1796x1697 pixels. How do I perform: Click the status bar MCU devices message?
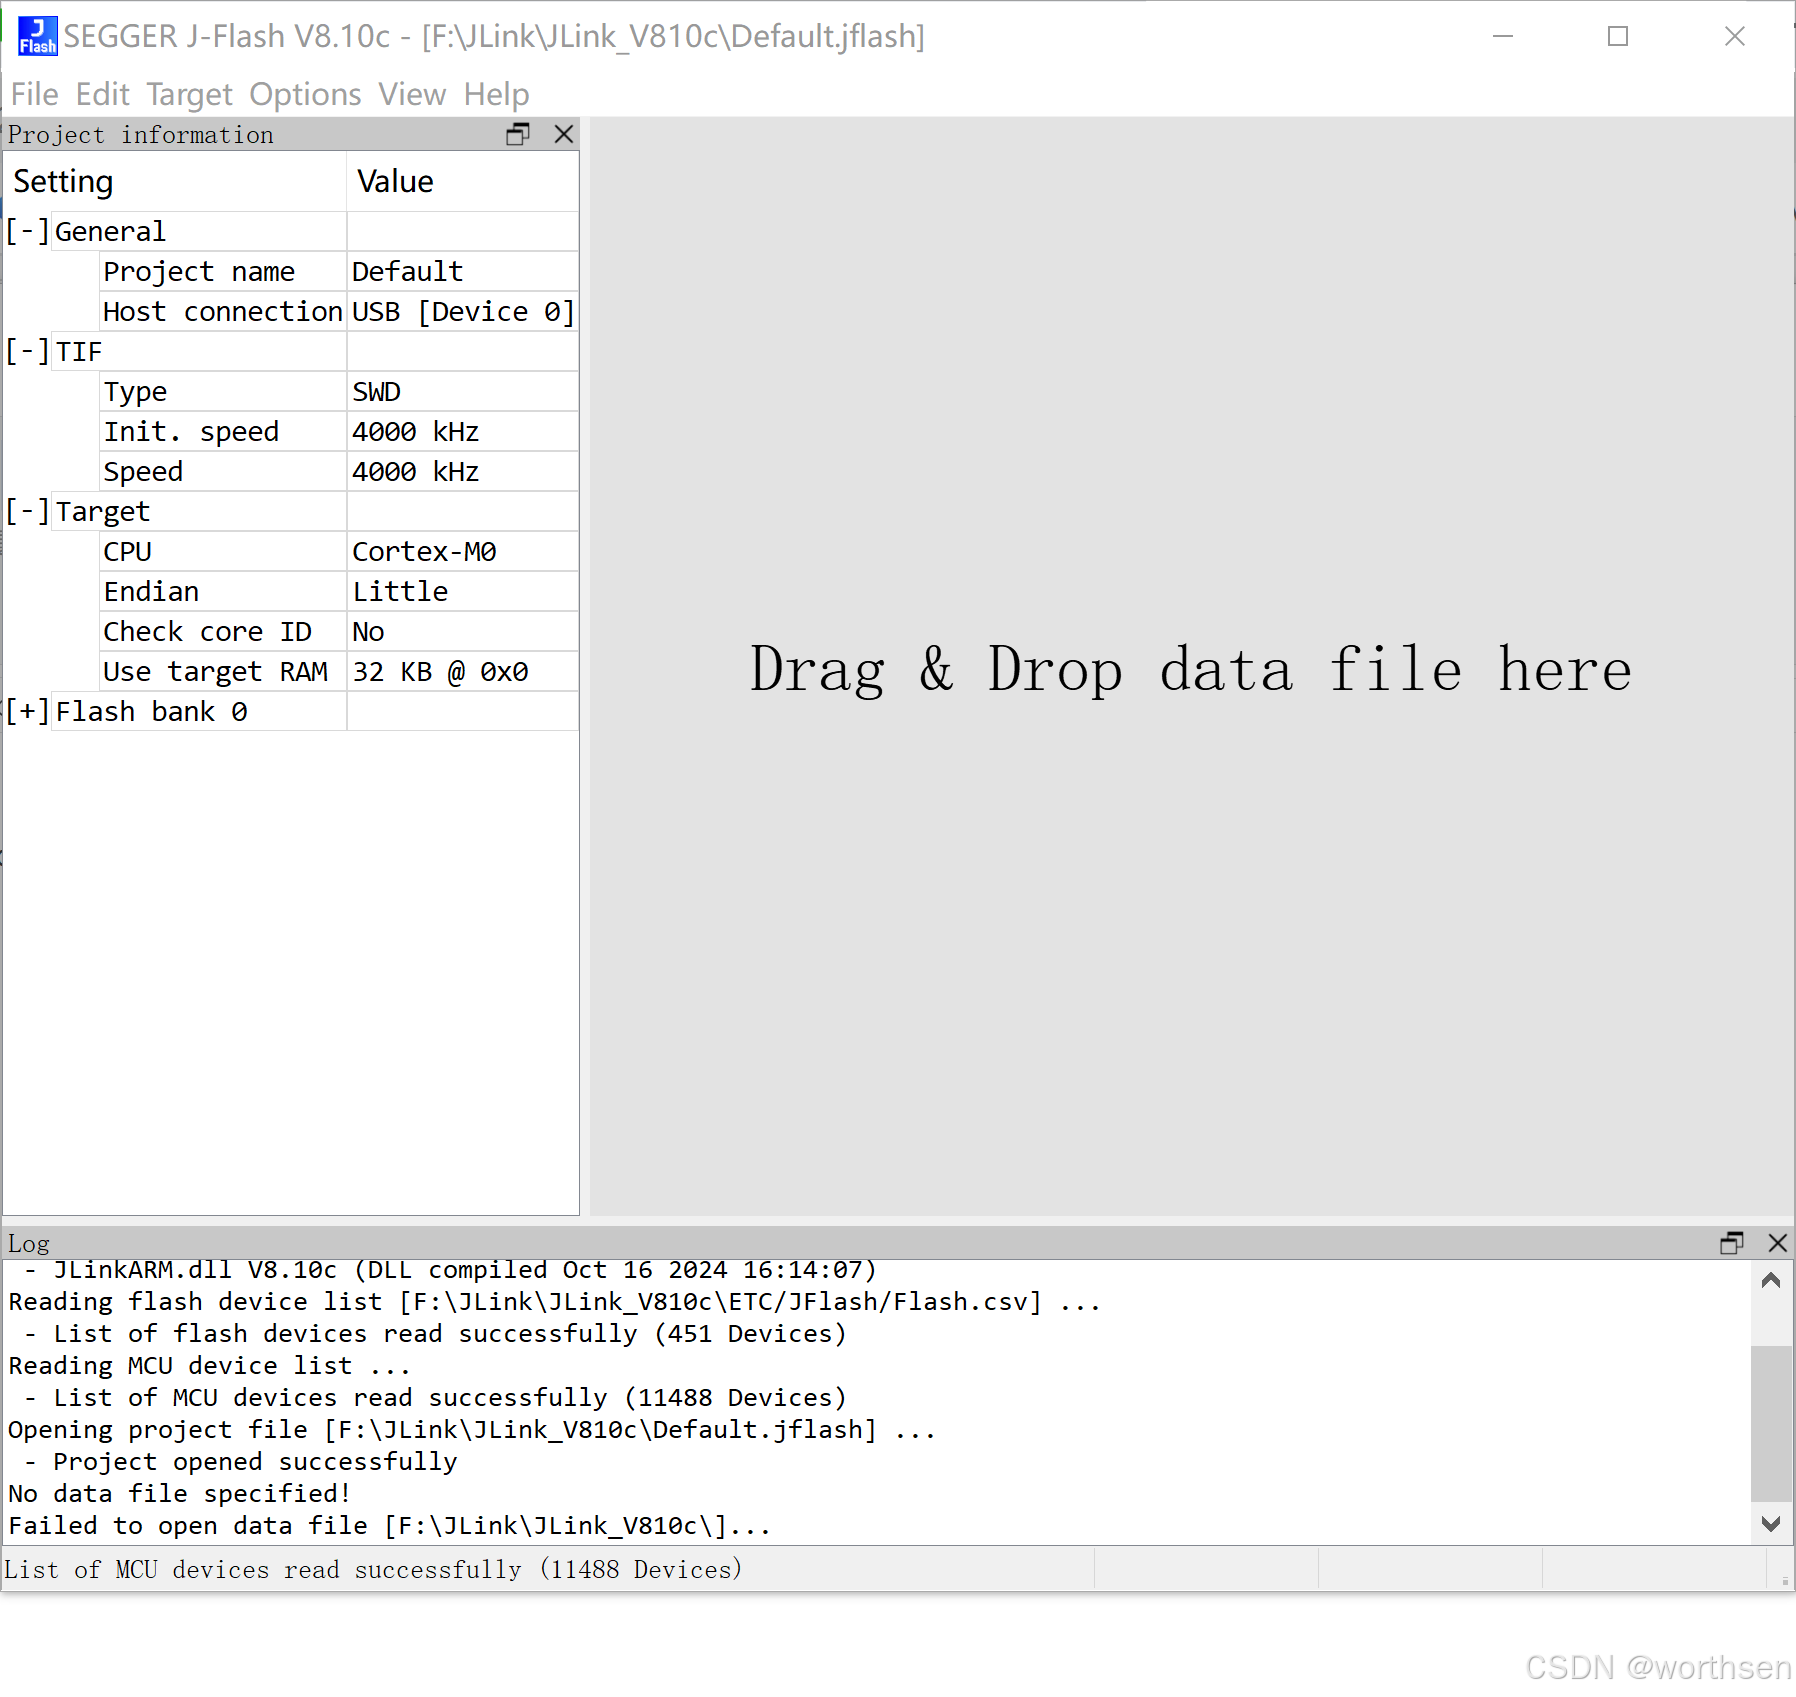click(x=373, y=1569)
